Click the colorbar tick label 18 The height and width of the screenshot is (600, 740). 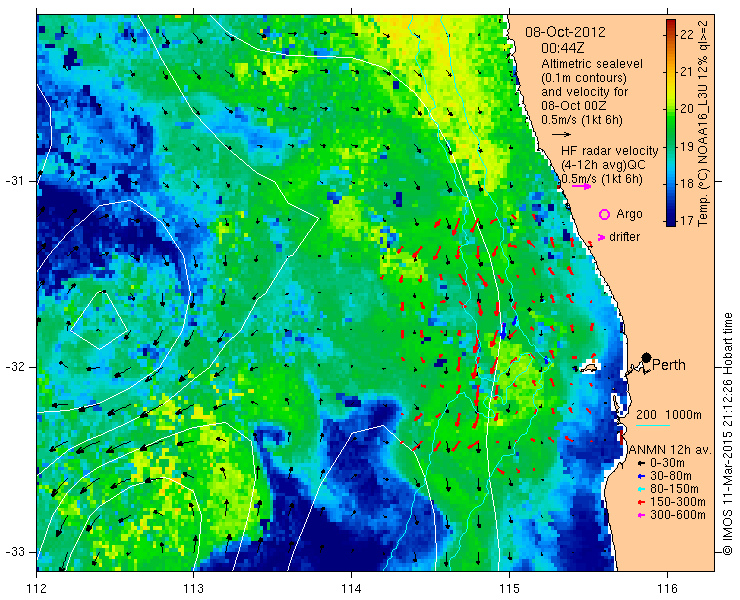pos(687,183)
